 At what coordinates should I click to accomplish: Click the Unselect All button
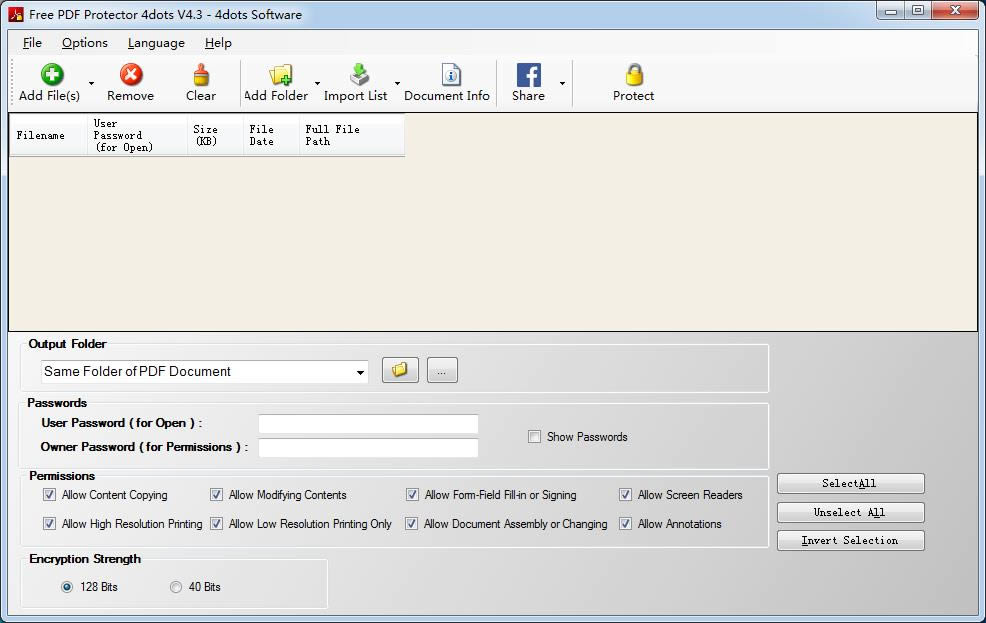(x=851, y=512)
